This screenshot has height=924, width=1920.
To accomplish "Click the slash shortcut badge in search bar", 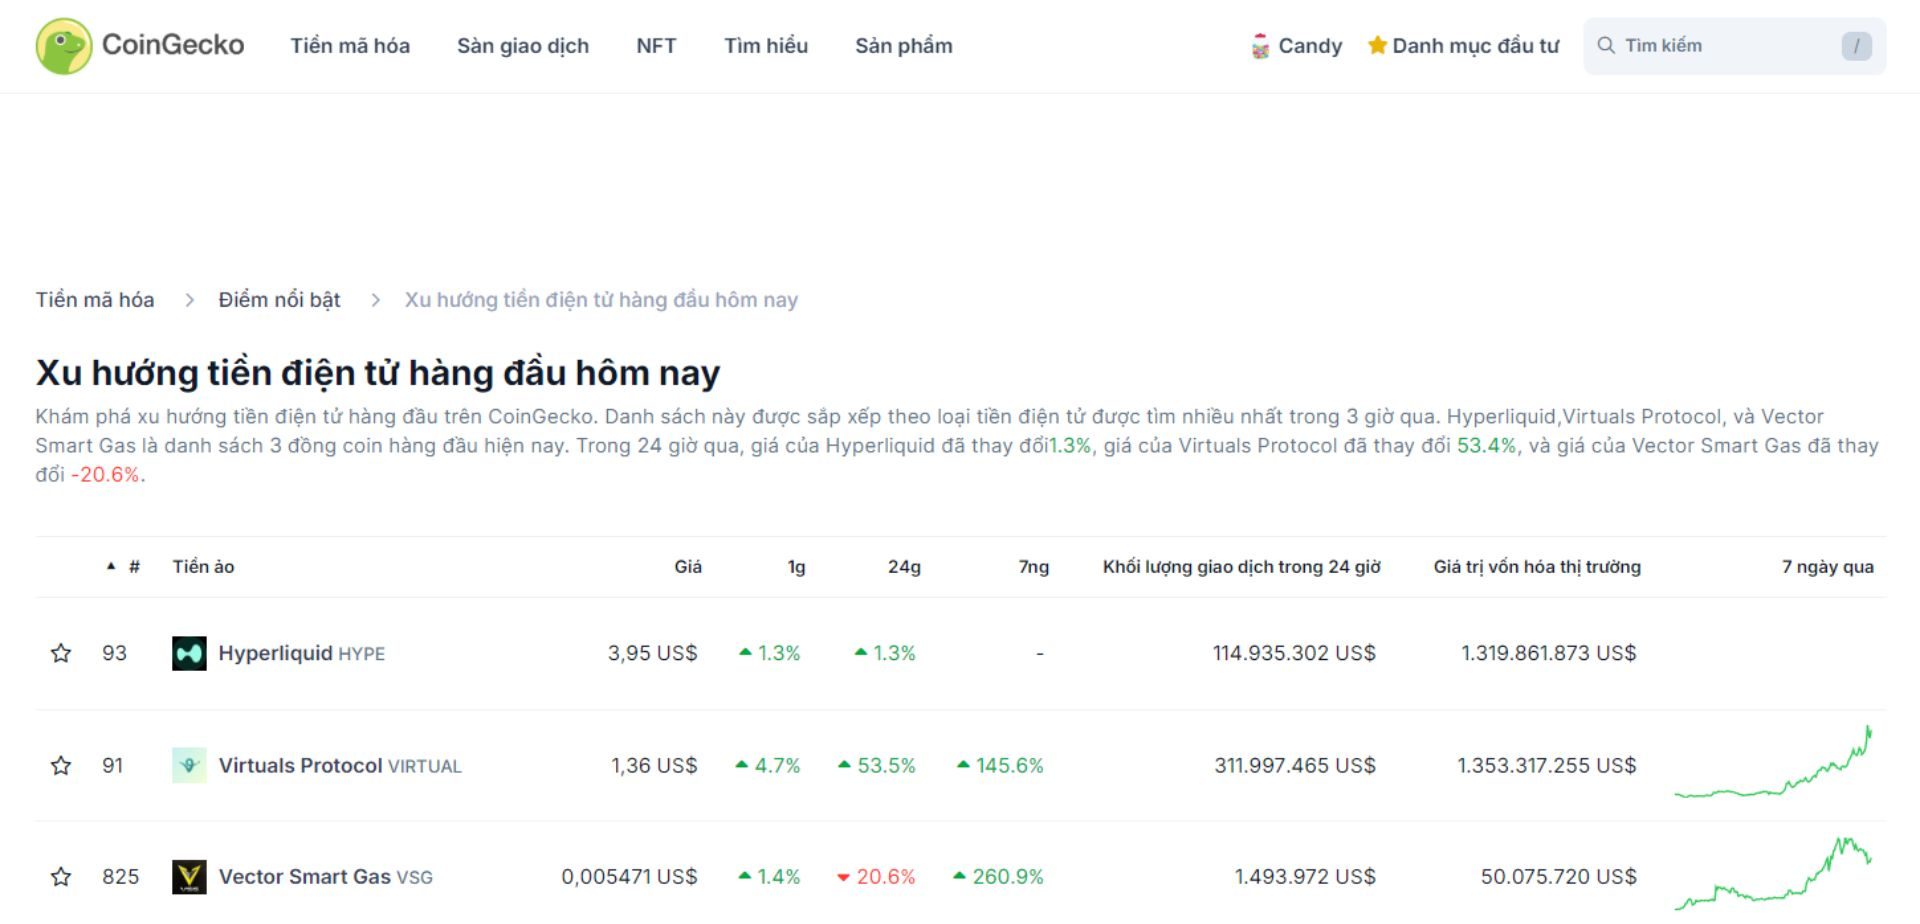I will [1856, 45].
